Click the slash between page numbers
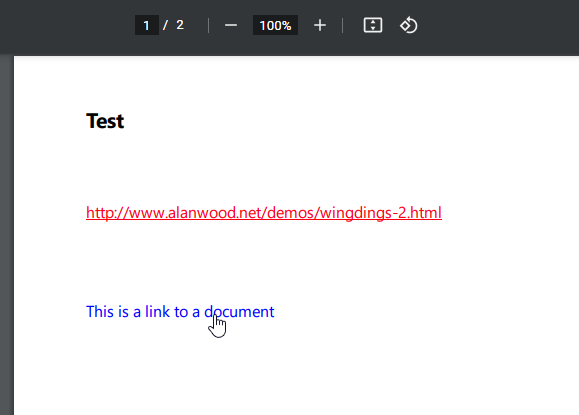The width and height of the screenshot is (579, 415). (165, 25)
